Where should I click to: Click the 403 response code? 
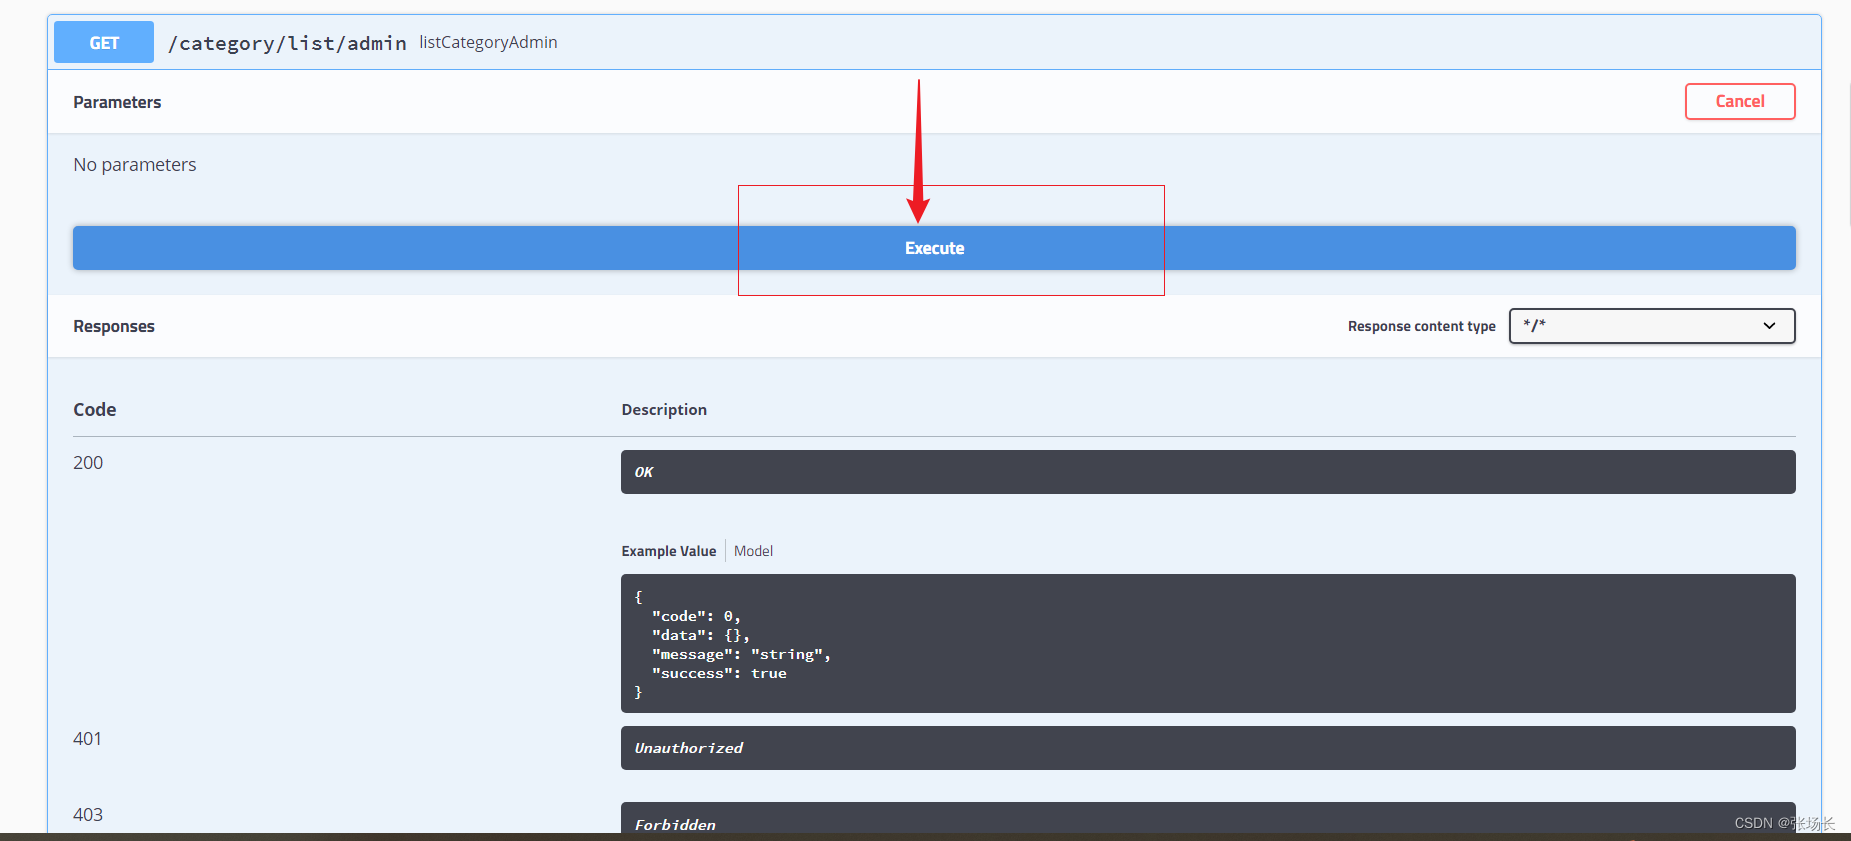pyautogui.click(x=88, y=815)
